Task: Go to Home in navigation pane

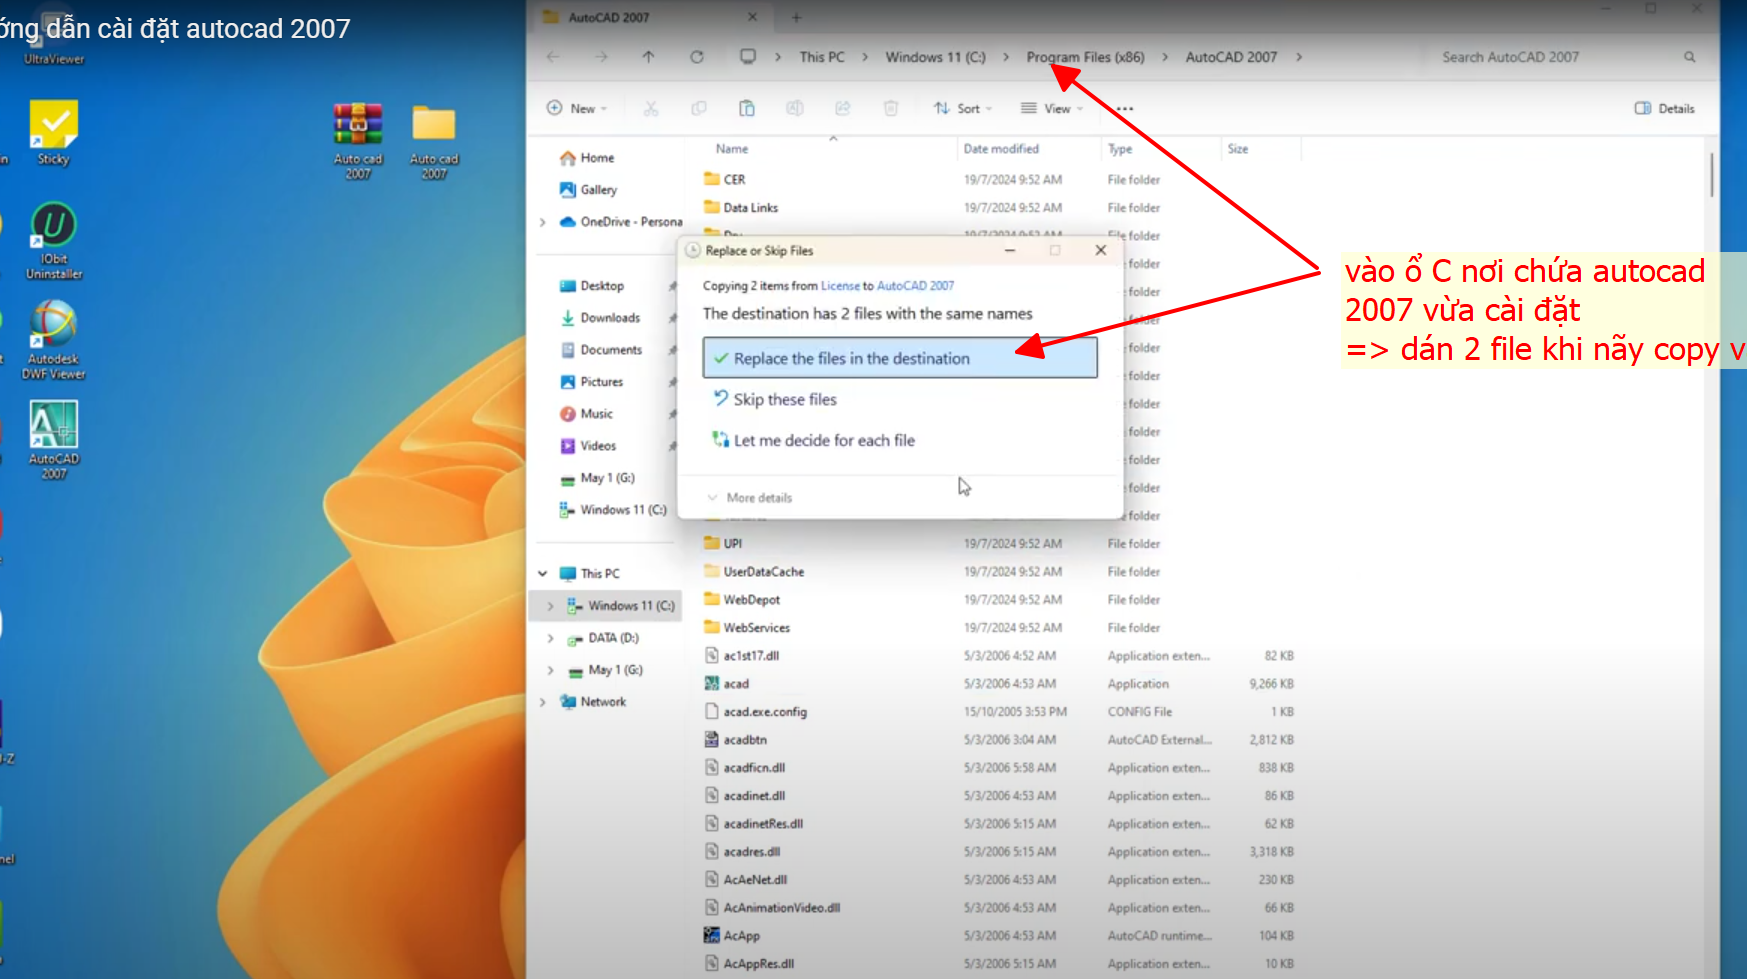Action: tap(588, 158)
